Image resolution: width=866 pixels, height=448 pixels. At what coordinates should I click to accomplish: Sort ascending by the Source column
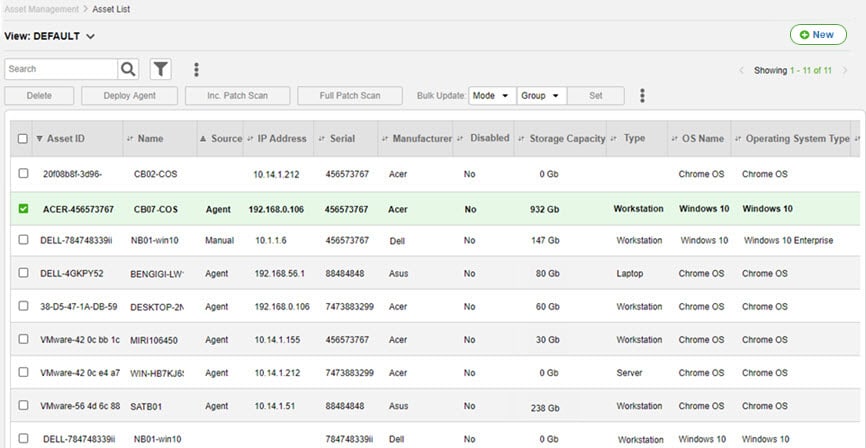(x=221, y=139)
